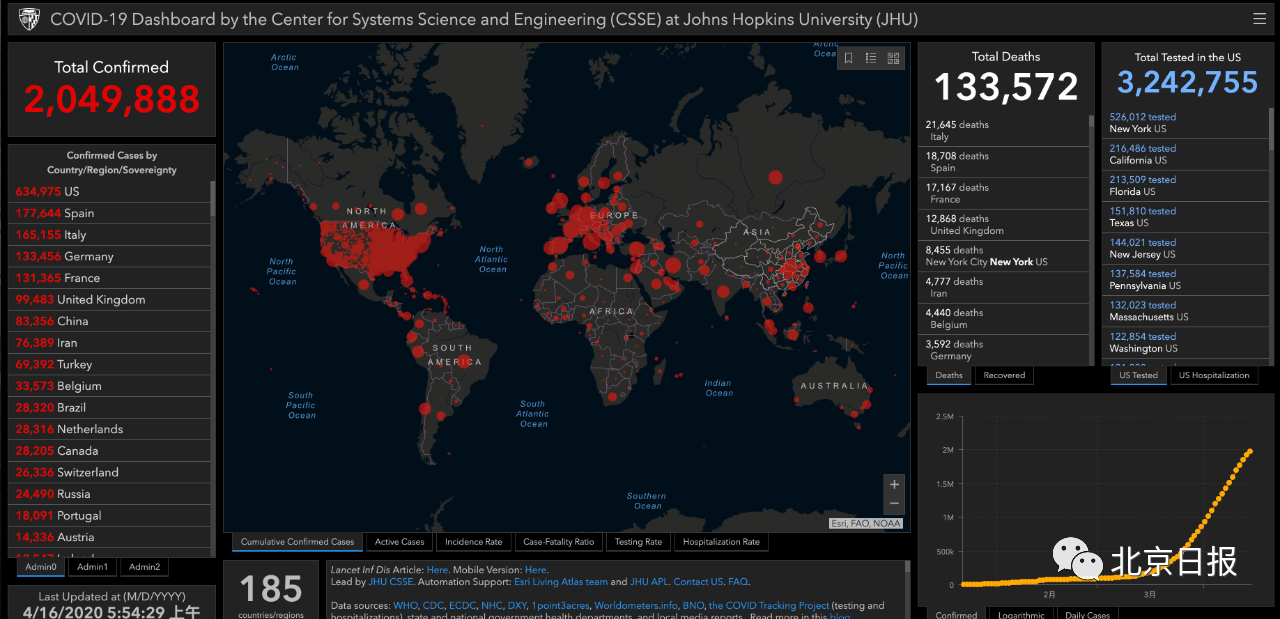This screenshot has width=1280, height=619.
Task: Zoom out on the map
Action: tap(894, 503)
